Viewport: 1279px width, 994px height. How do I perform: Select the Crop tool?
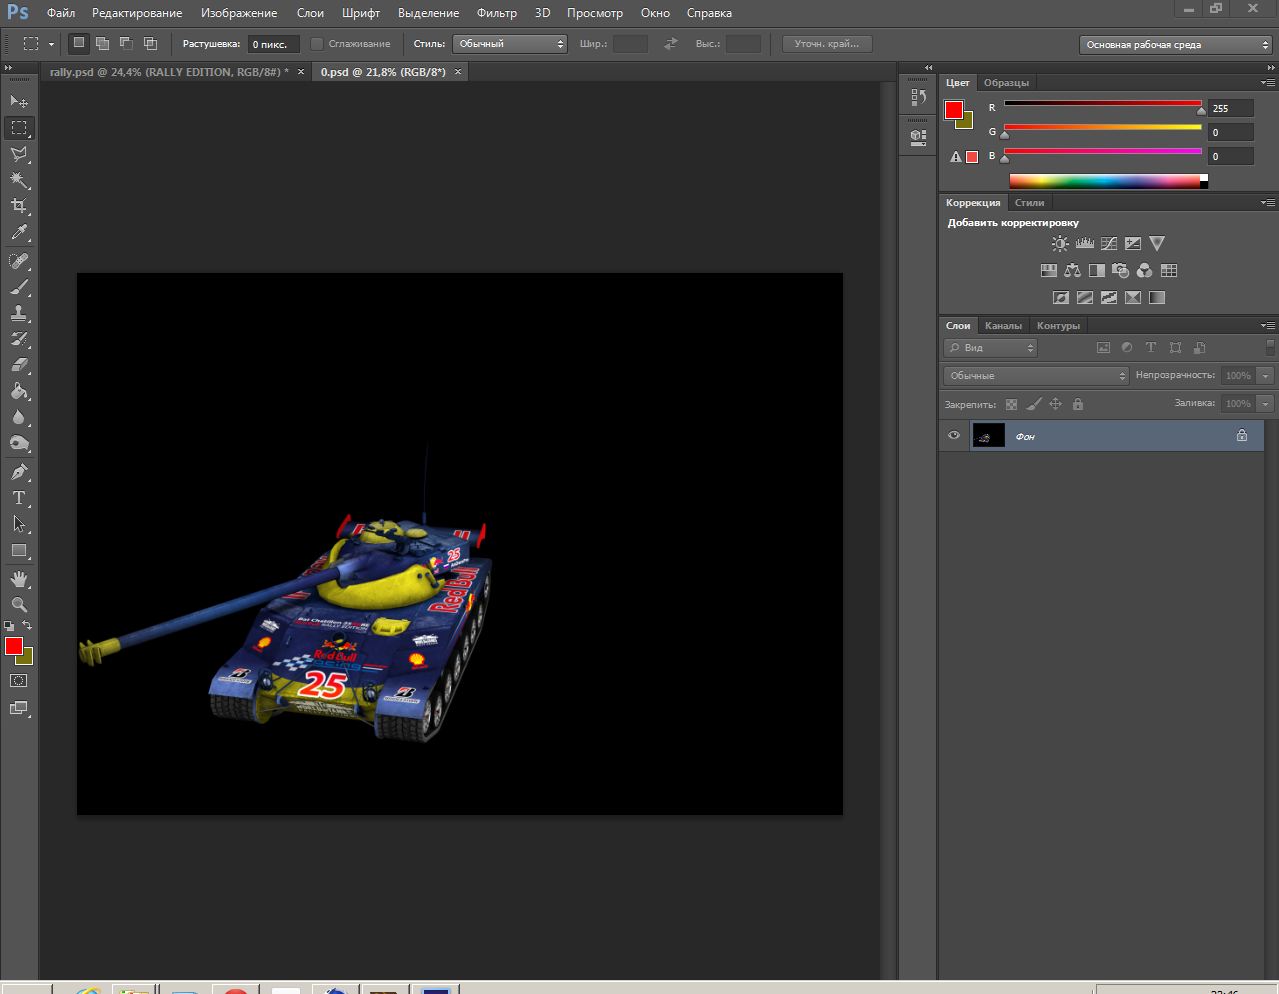pos(19,206)
